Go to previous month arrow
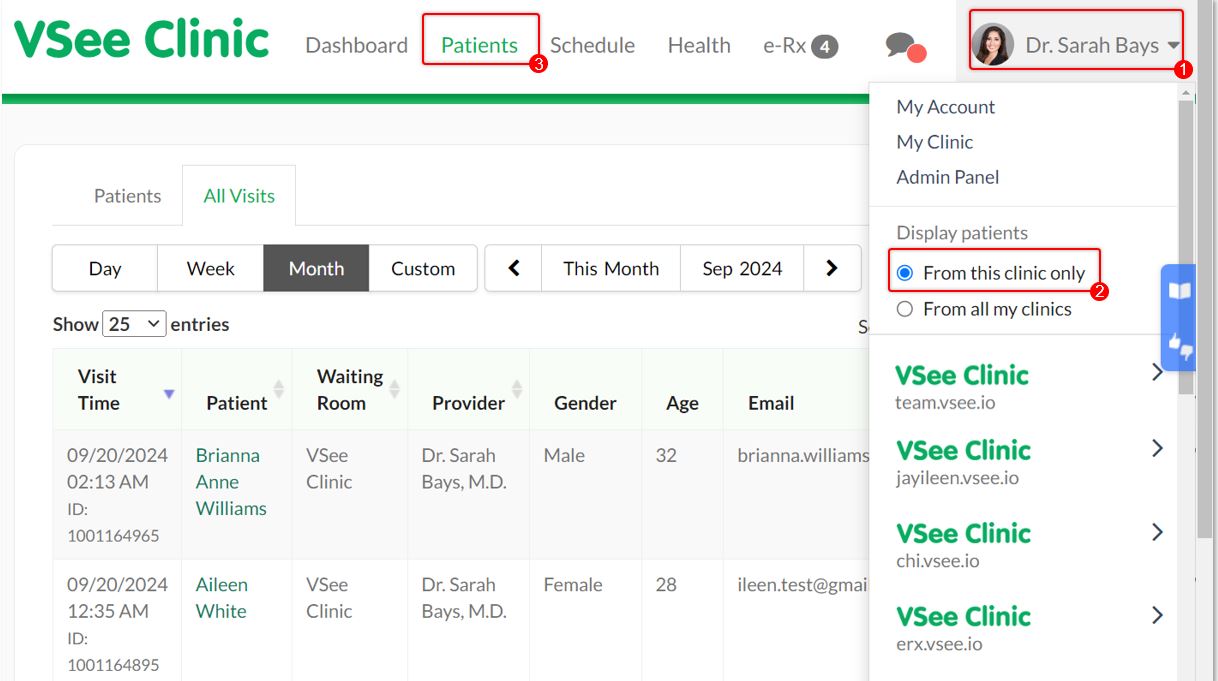 [x=514, y=268]
